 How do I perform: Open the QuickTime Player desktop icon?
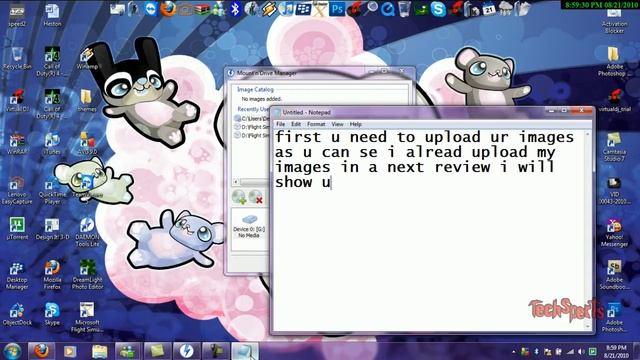[x=52, y=190]
